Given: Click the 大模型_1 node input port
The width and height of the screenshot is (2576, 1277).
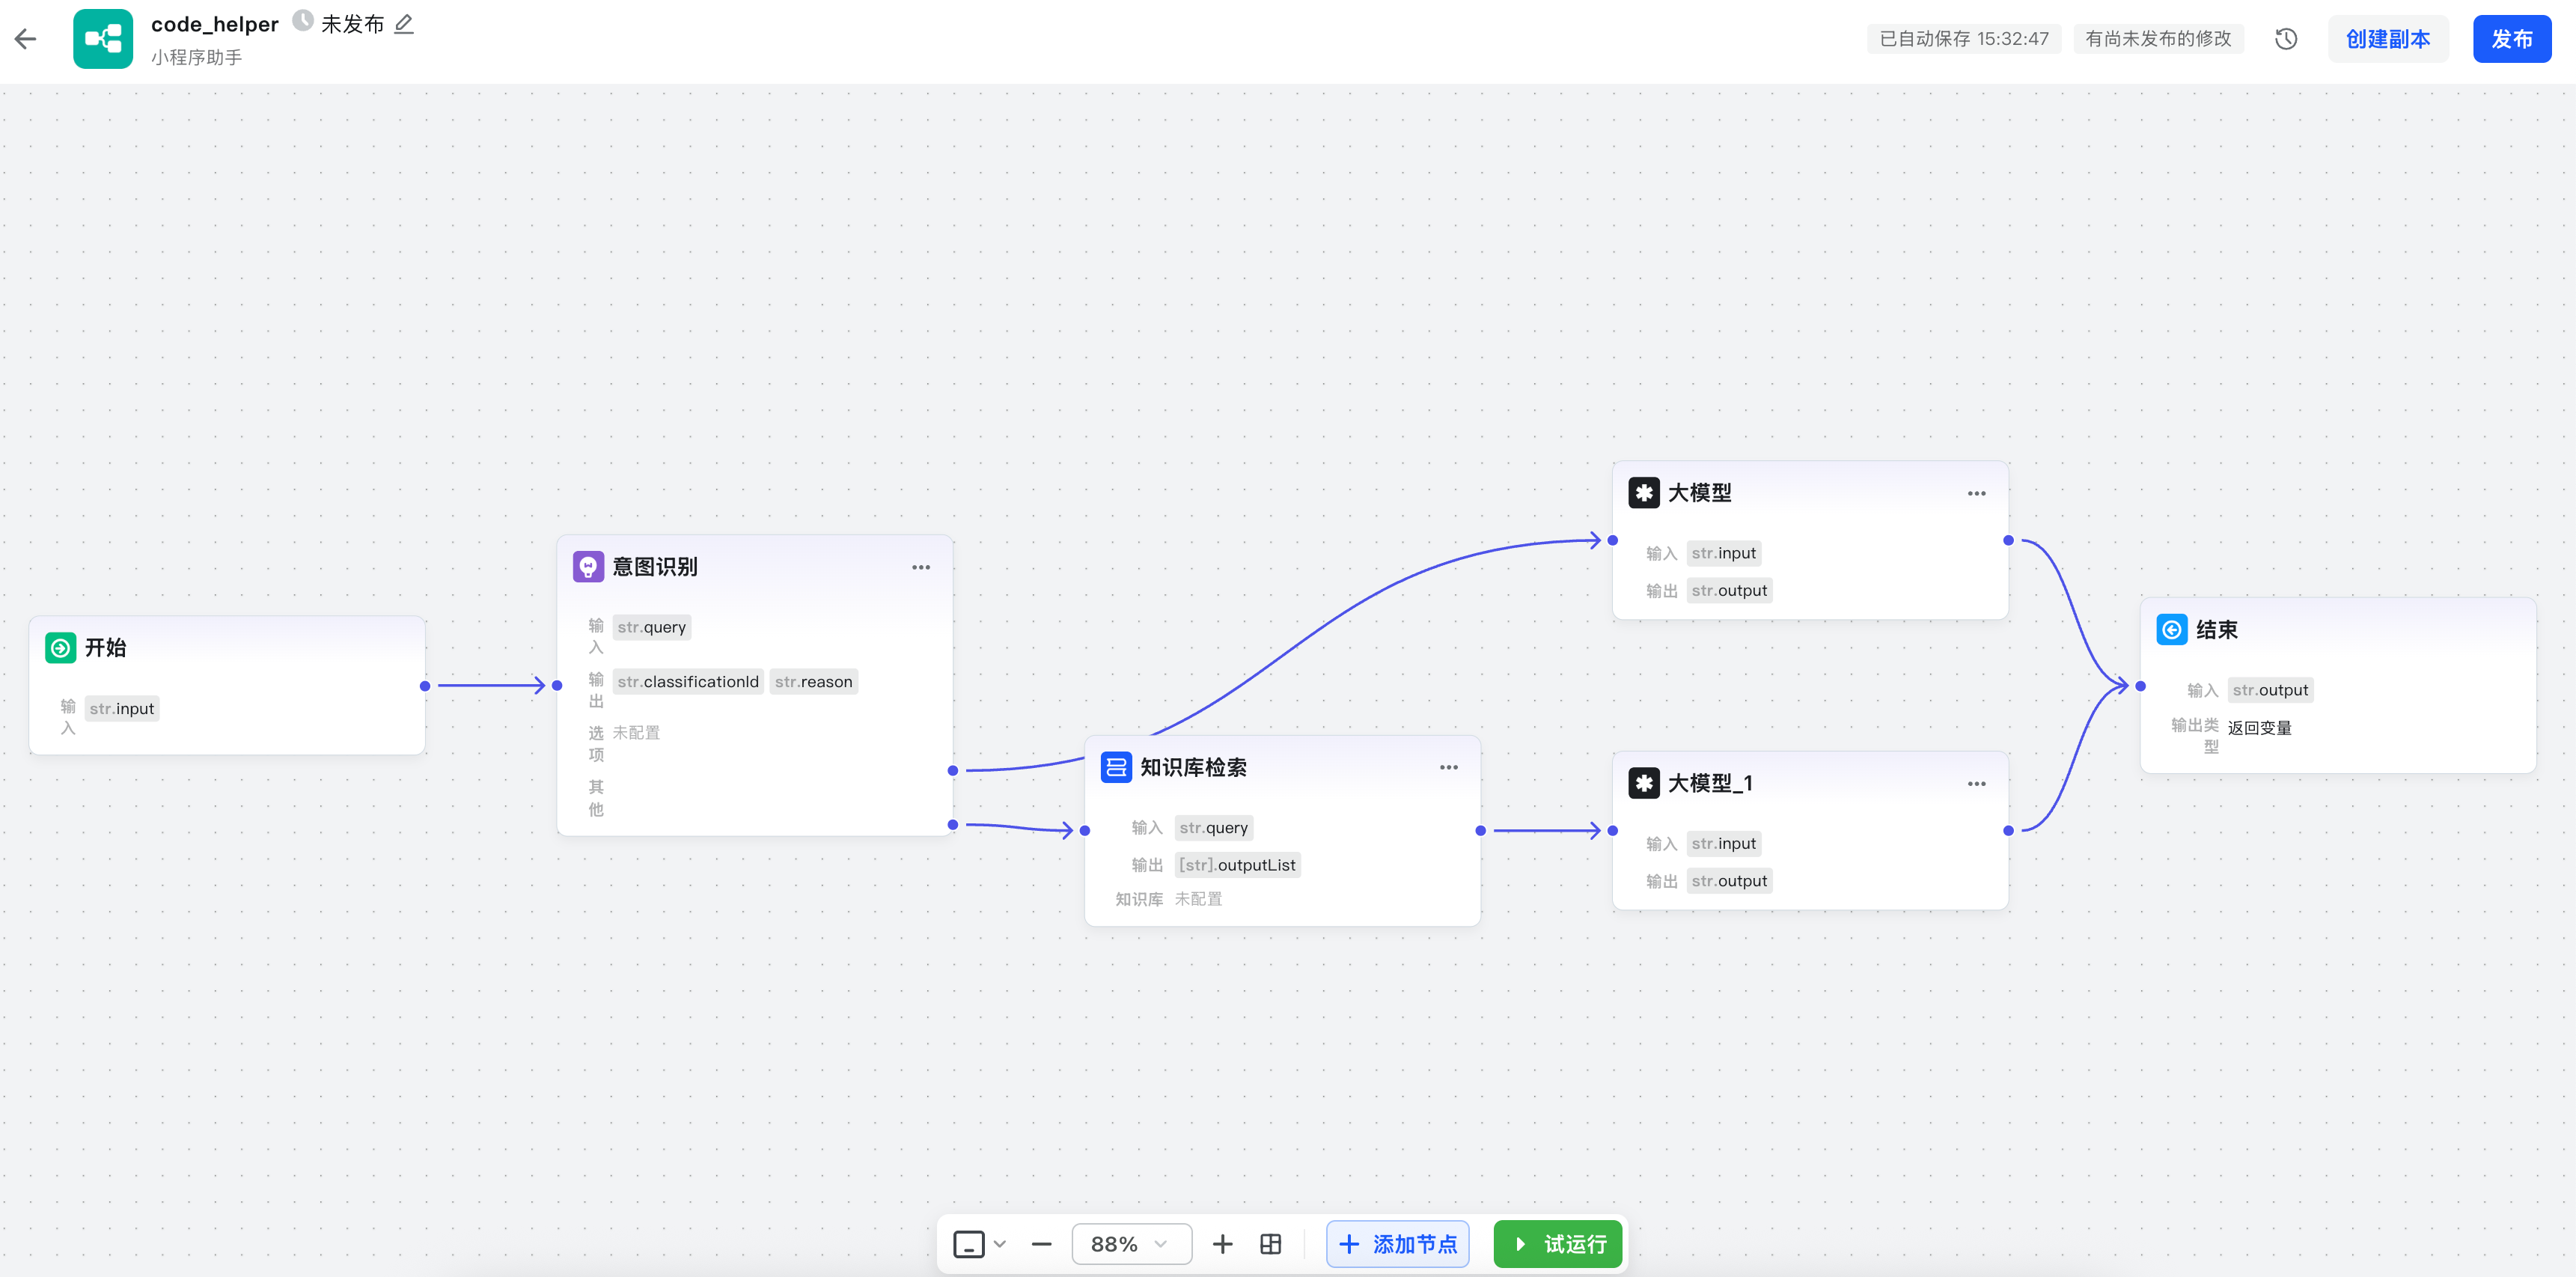Looking at the screenshot, I should [1613, 831].
